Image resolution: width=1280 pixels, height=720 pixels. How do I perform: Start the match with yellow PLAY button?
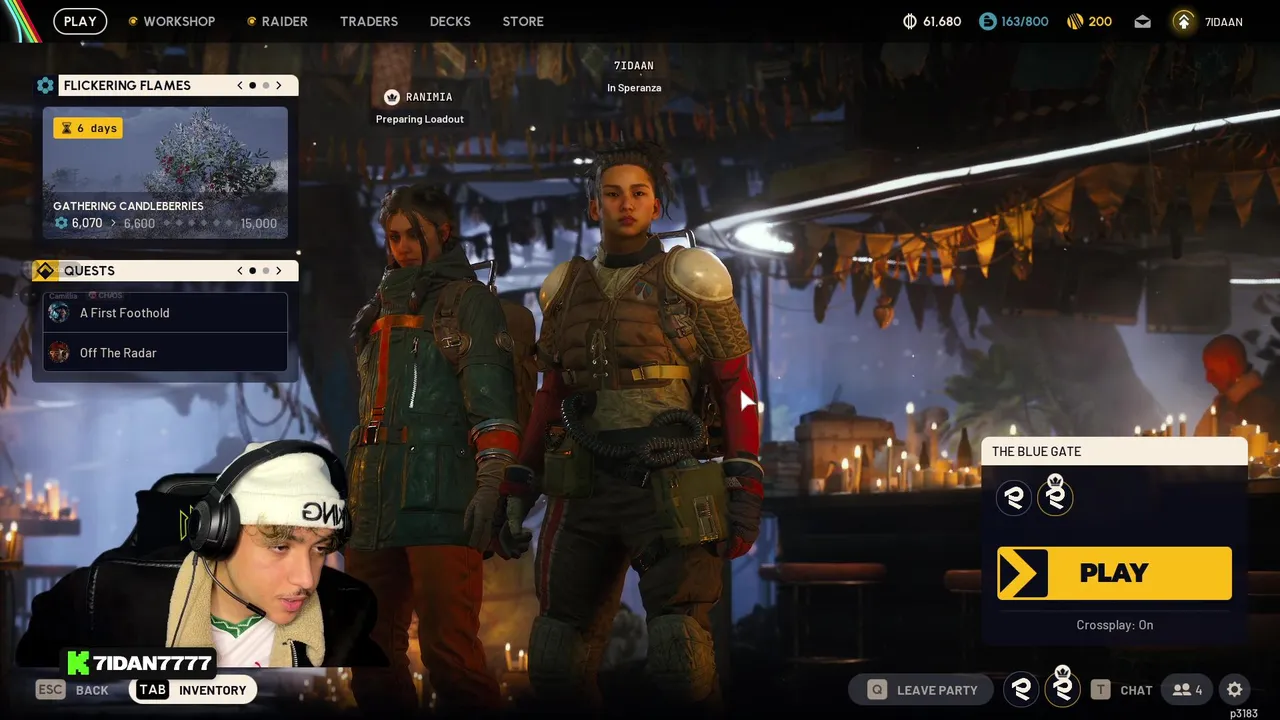(1114, 573)
